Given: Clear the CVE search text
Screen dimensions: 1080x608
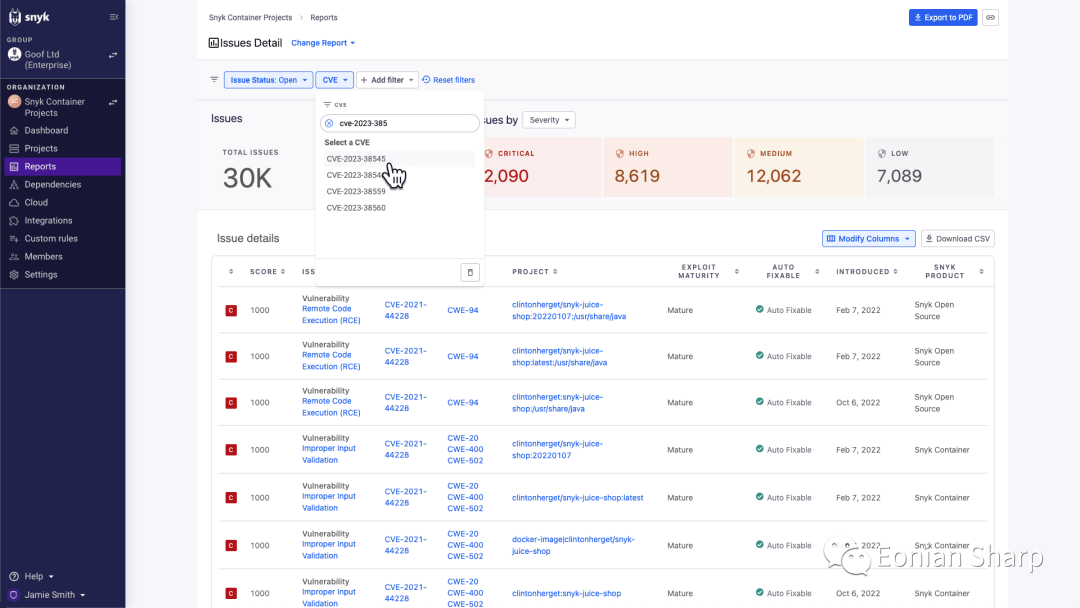Looking at the screenshot, I should coord(329,123).
